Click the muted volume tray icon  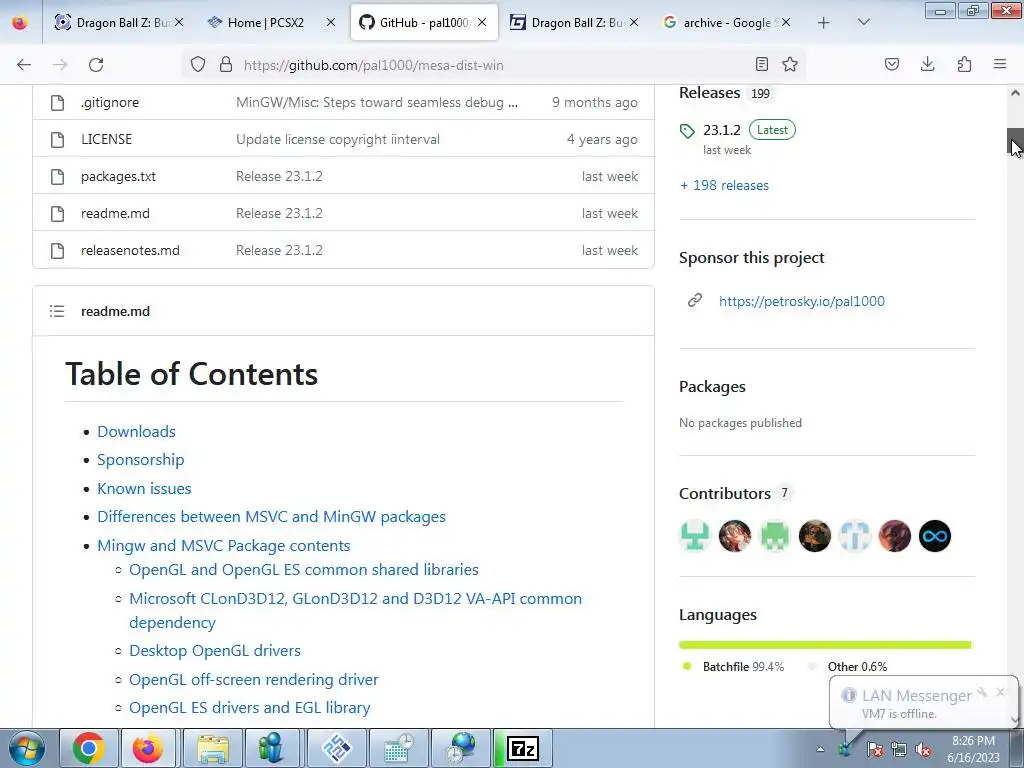[923, 750]
